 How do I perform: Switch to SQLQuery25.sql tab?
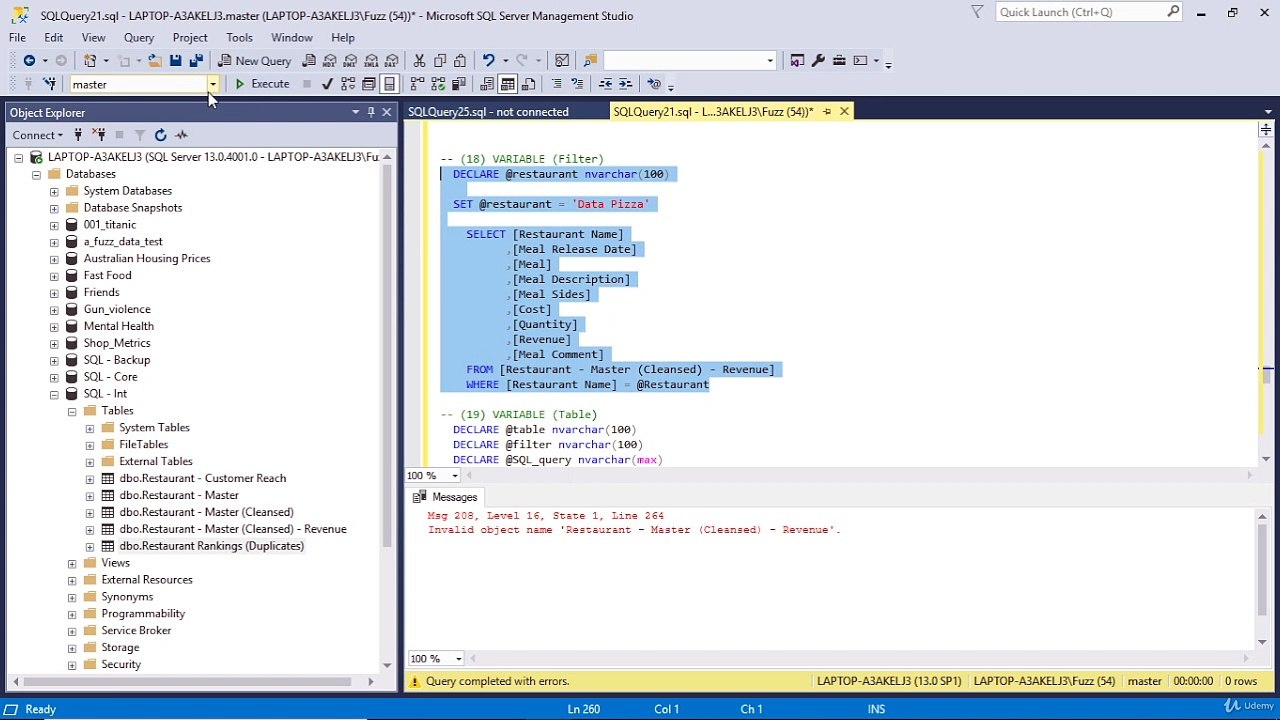coord(488,112)
